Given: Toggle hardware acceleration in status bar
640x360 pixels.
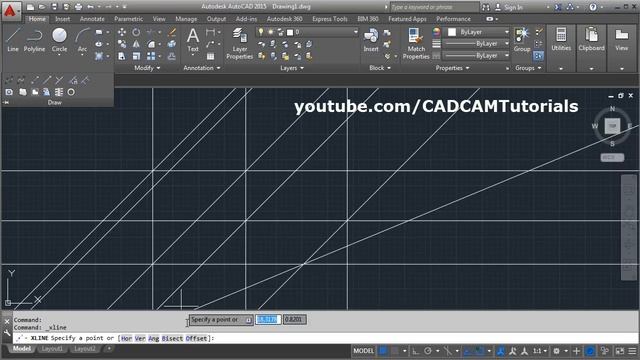Looking at the screenshot, I should coord(590,351).
